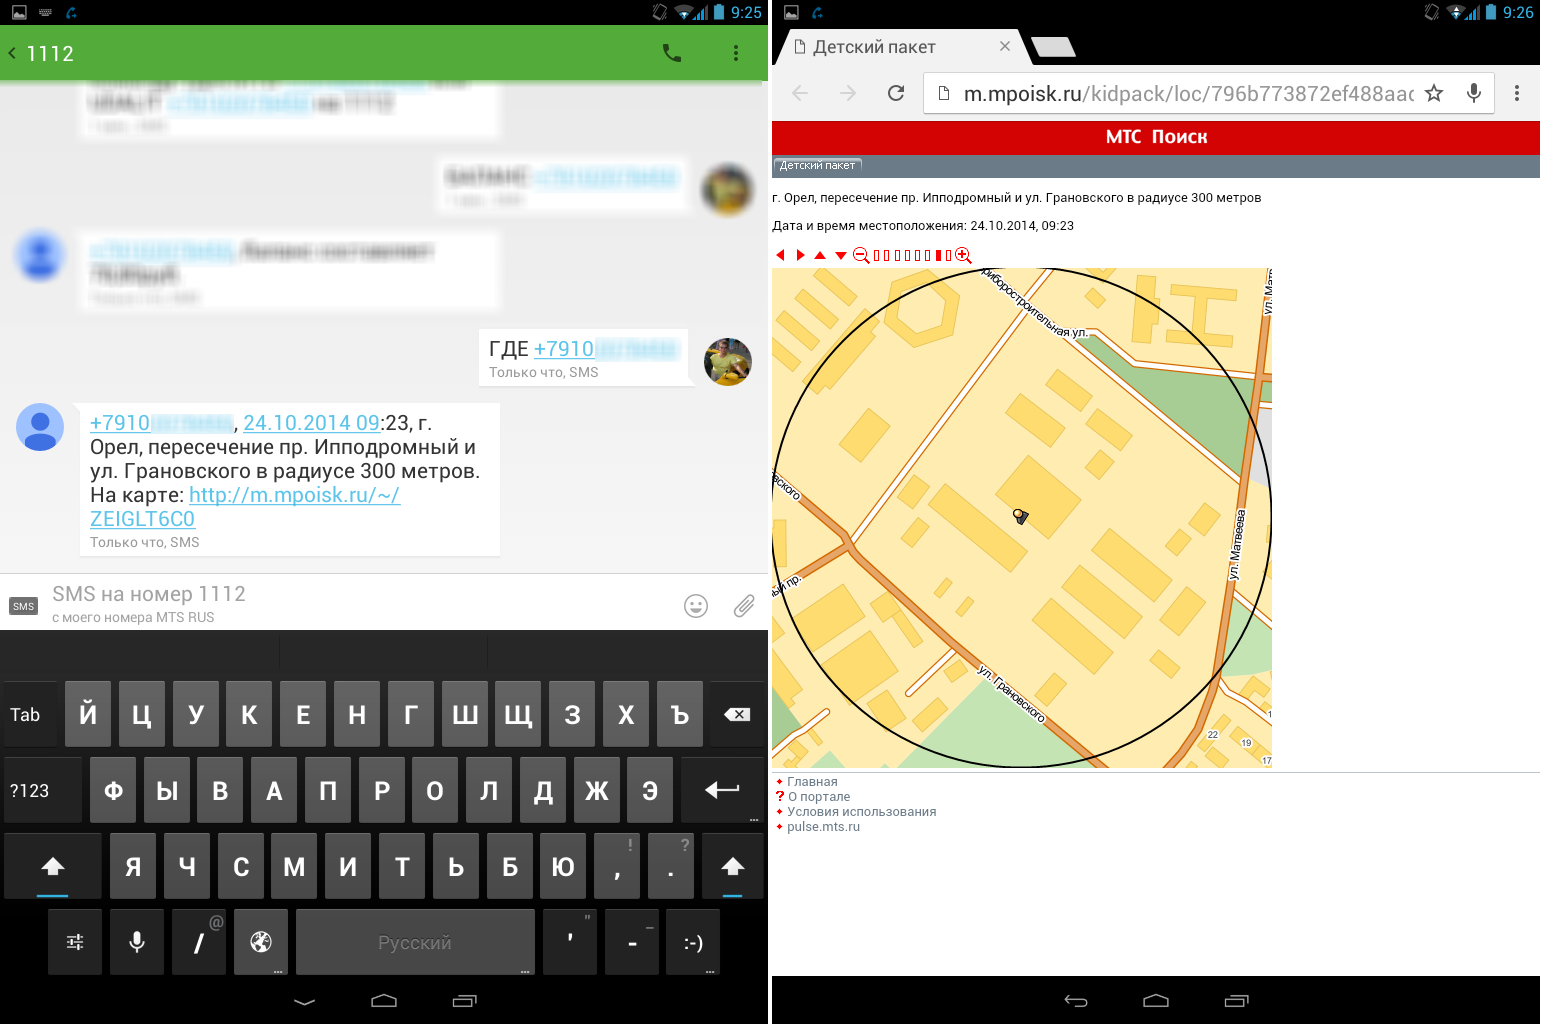
Task: Bookmark page with the star icon
Action: pos(1434,93)
